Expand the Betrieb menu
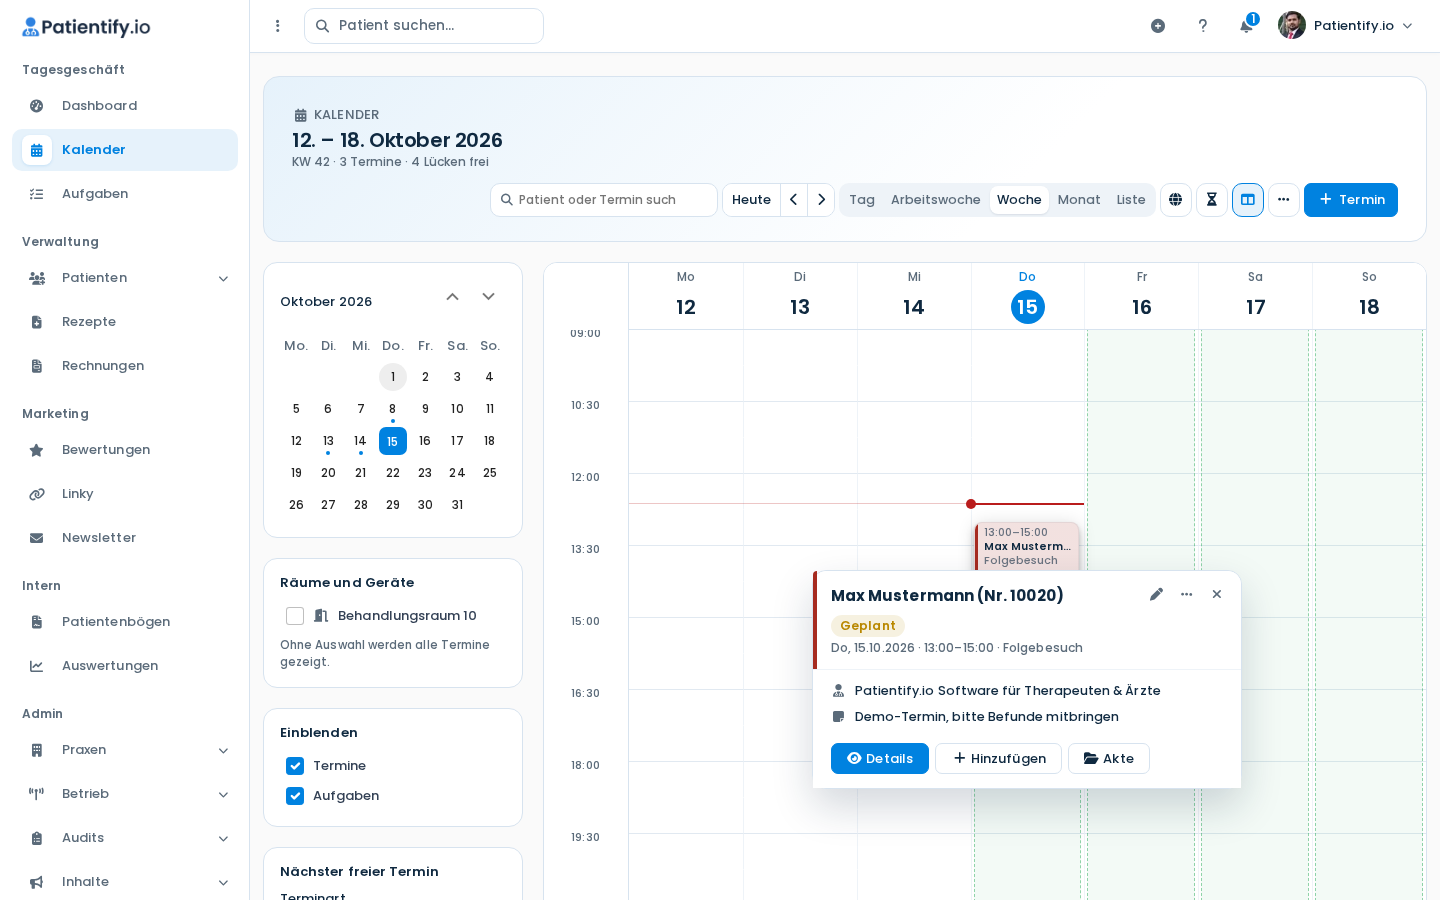 click(x=125, y=794)
